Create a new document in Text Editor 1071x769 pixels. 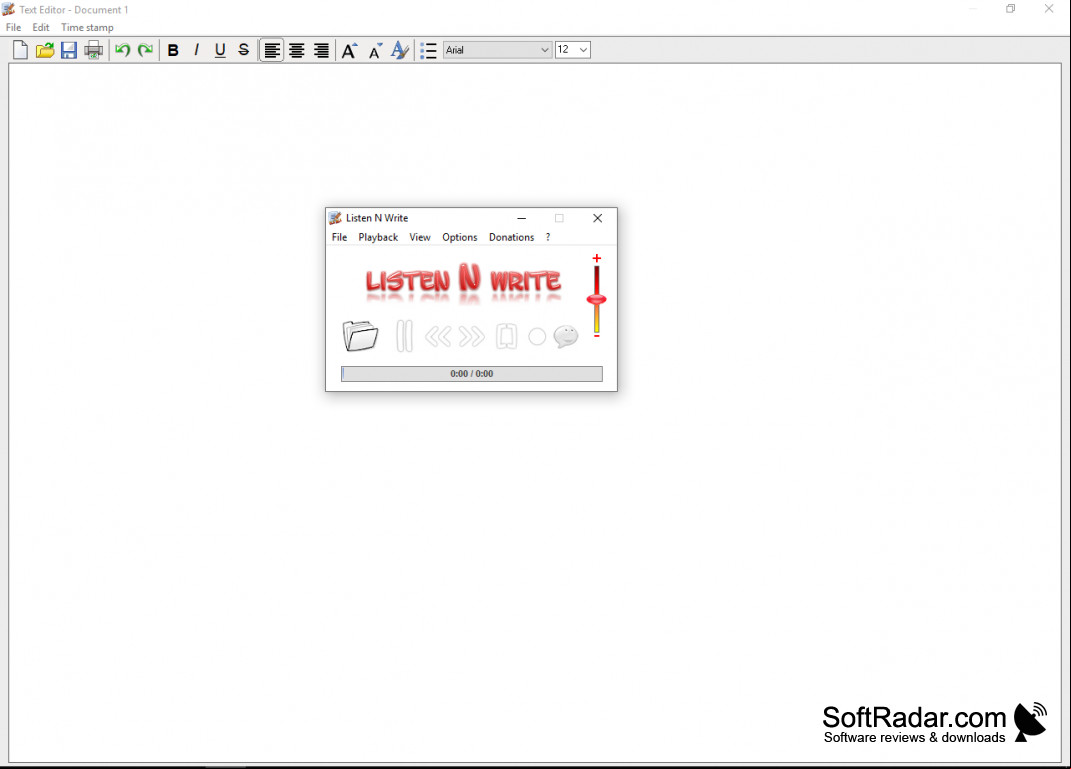point(20,50)
